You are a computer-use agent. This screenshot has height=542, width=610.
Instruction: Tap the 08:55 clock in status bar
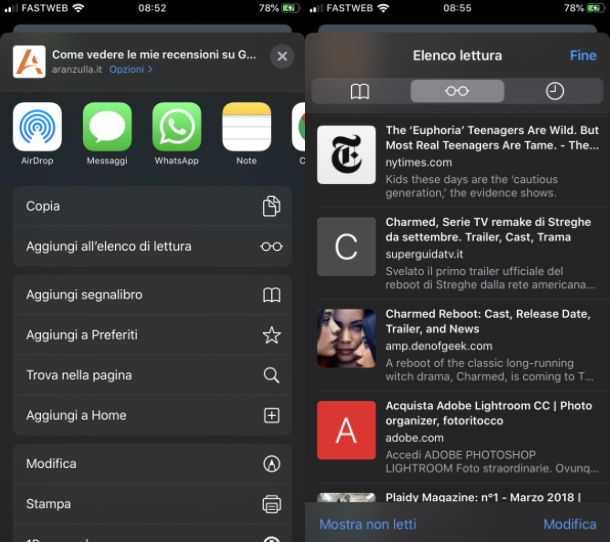(x=457, y=8)
